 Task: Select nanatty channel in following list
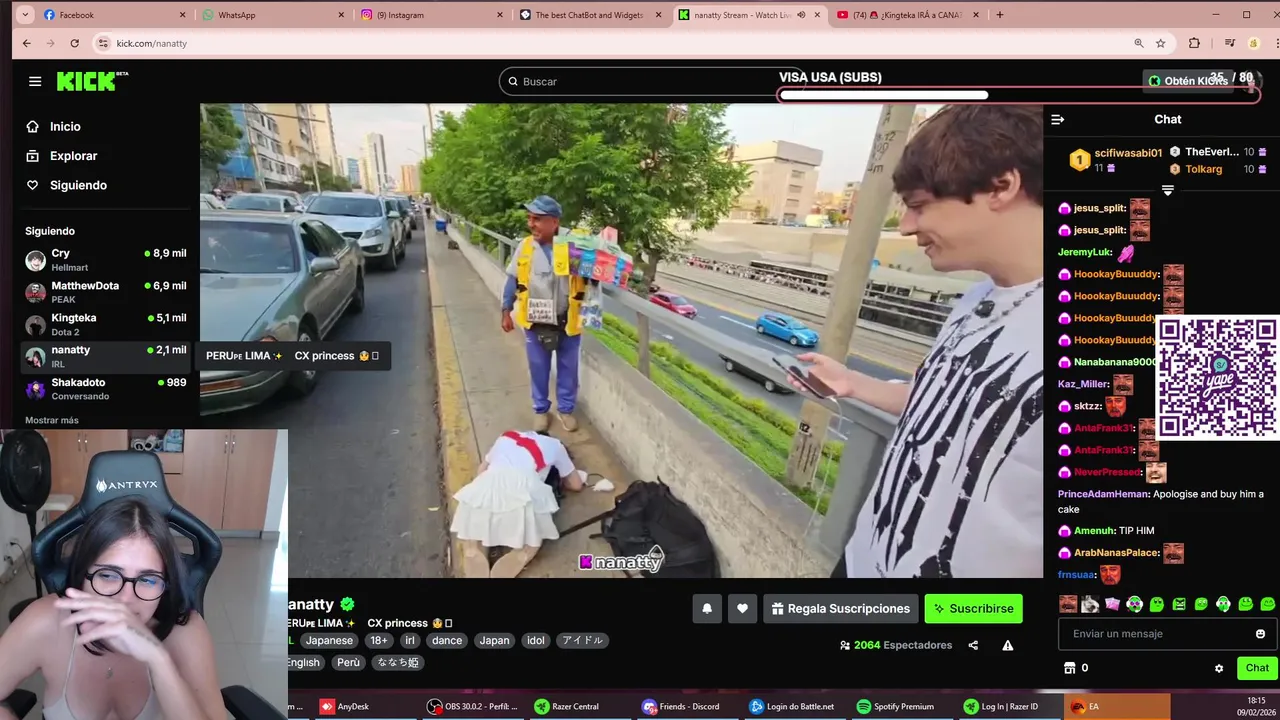106,356
